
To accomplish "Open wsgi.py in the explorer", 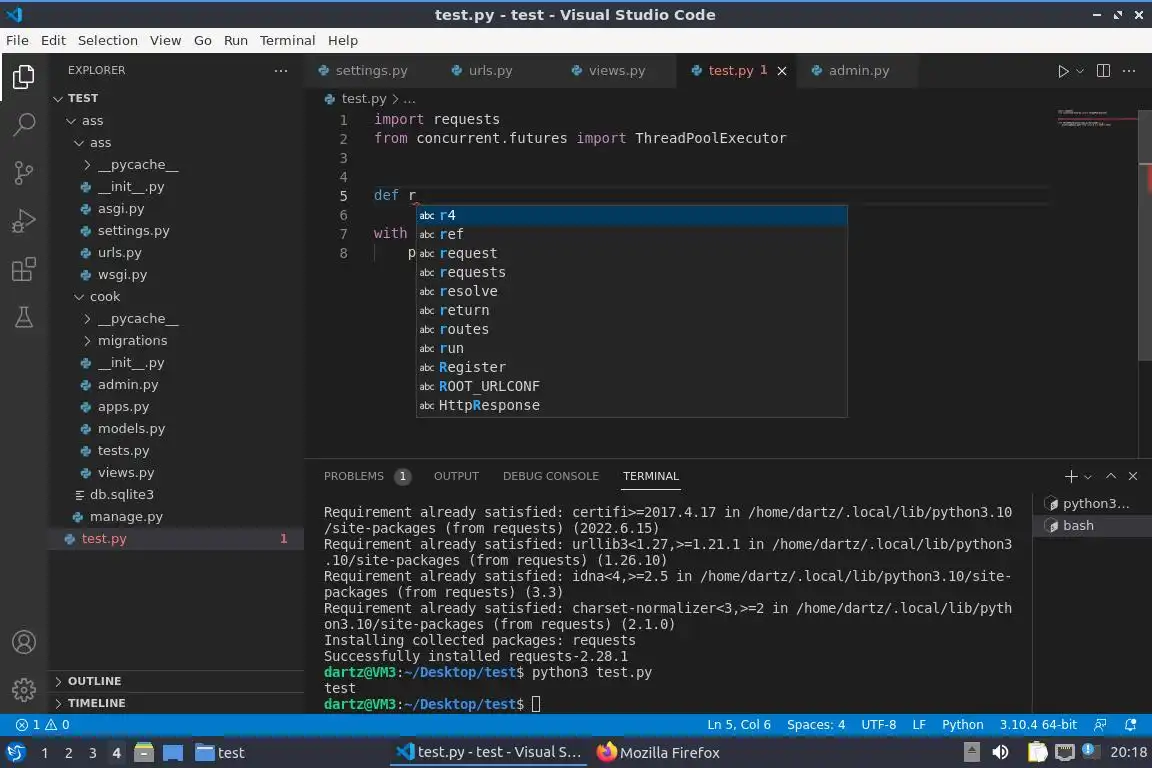I will click(x=175, y=275).
